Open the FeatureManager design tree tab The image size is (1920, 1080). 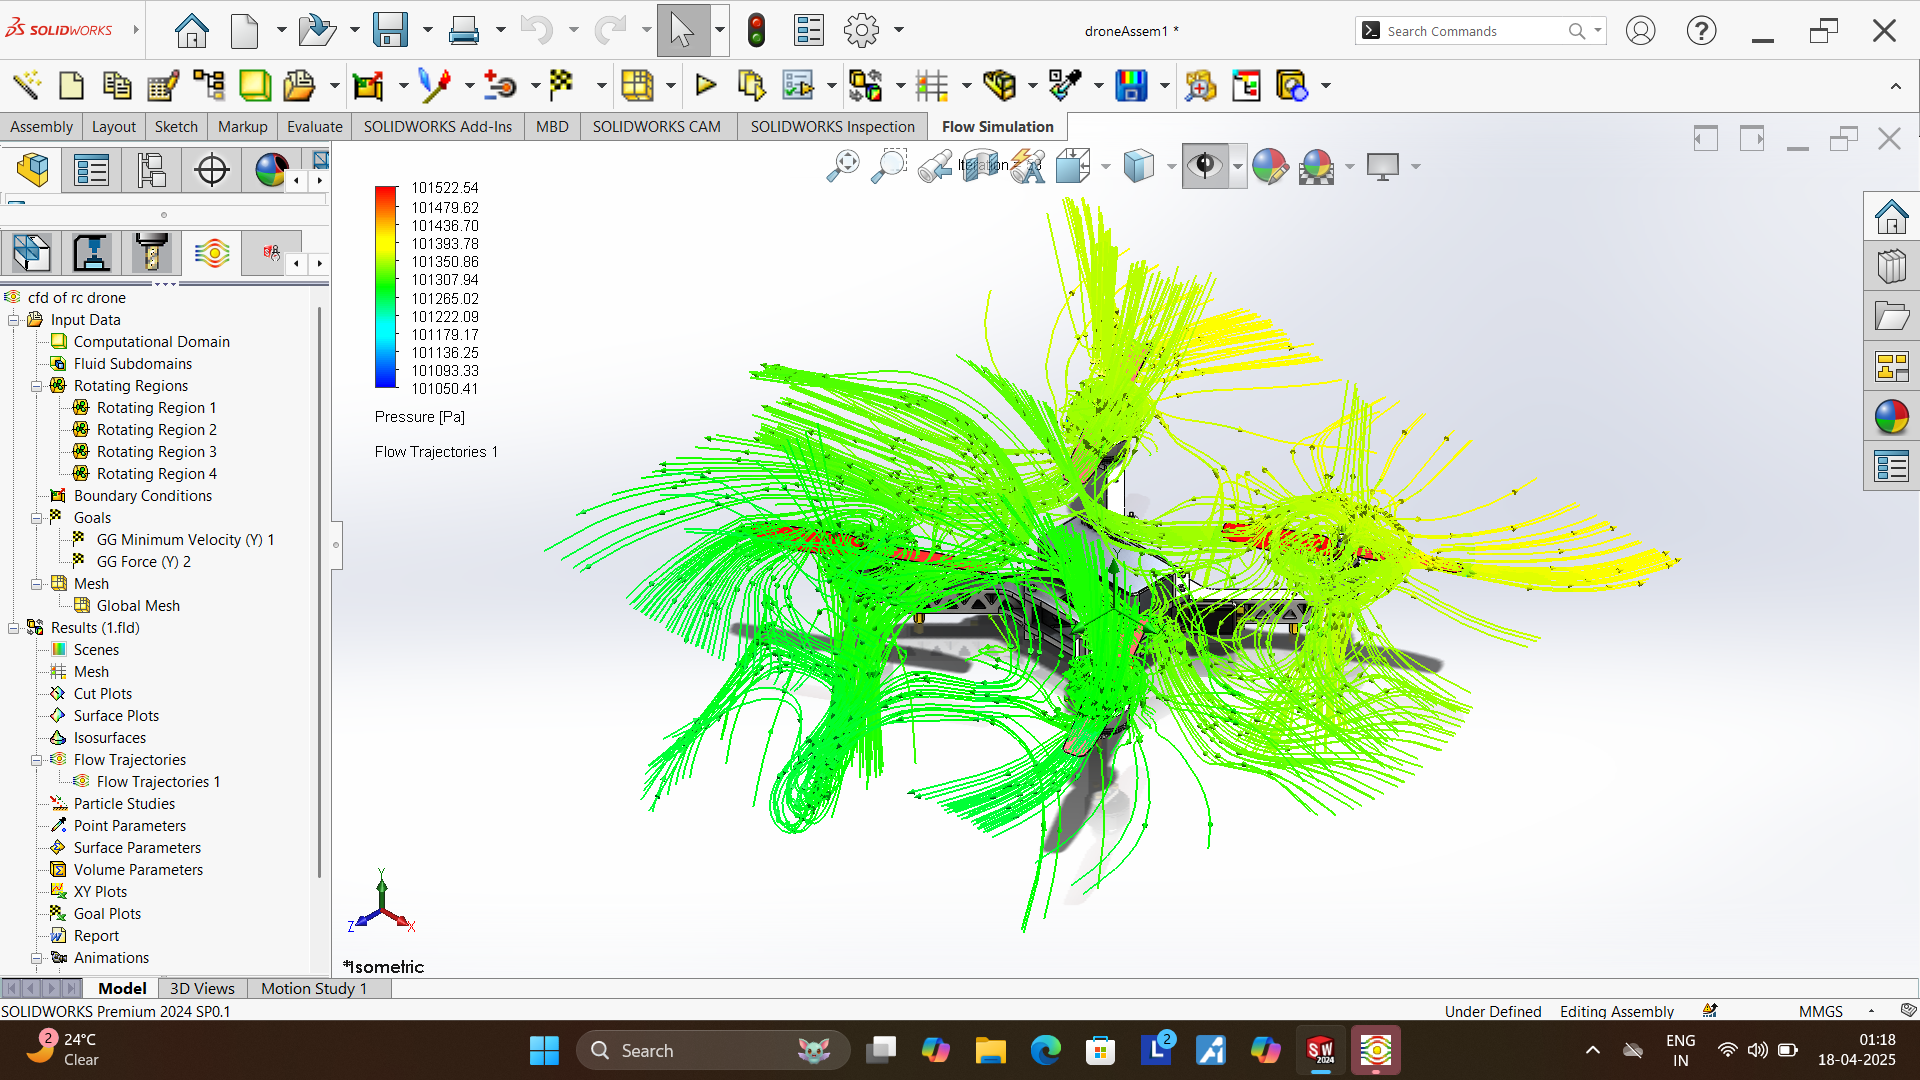(32, 169)
